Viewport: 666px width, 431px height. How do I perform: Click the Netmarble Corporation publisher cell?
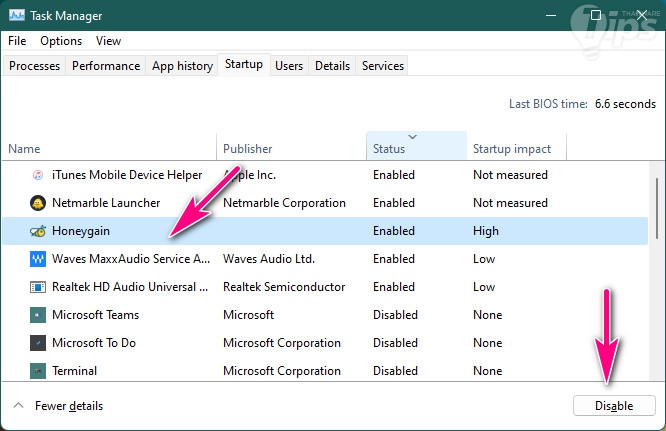(x=285, y=203)
